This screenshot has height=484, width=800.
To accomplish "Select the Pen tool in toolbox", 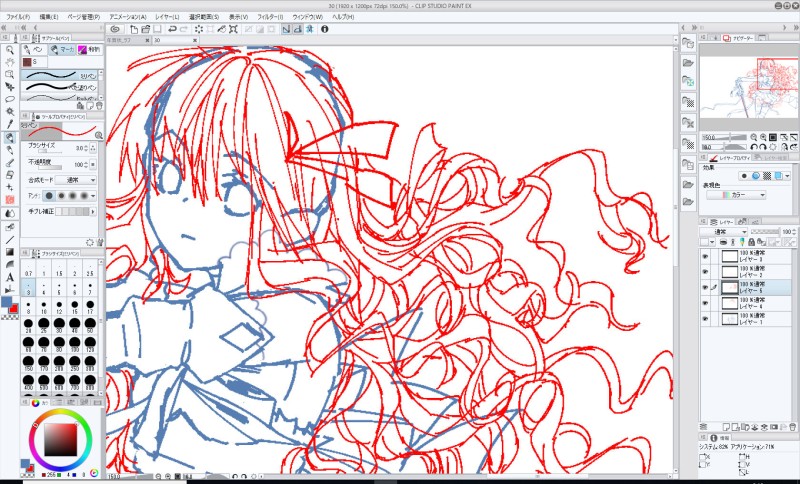I will (x=10, y=138).
